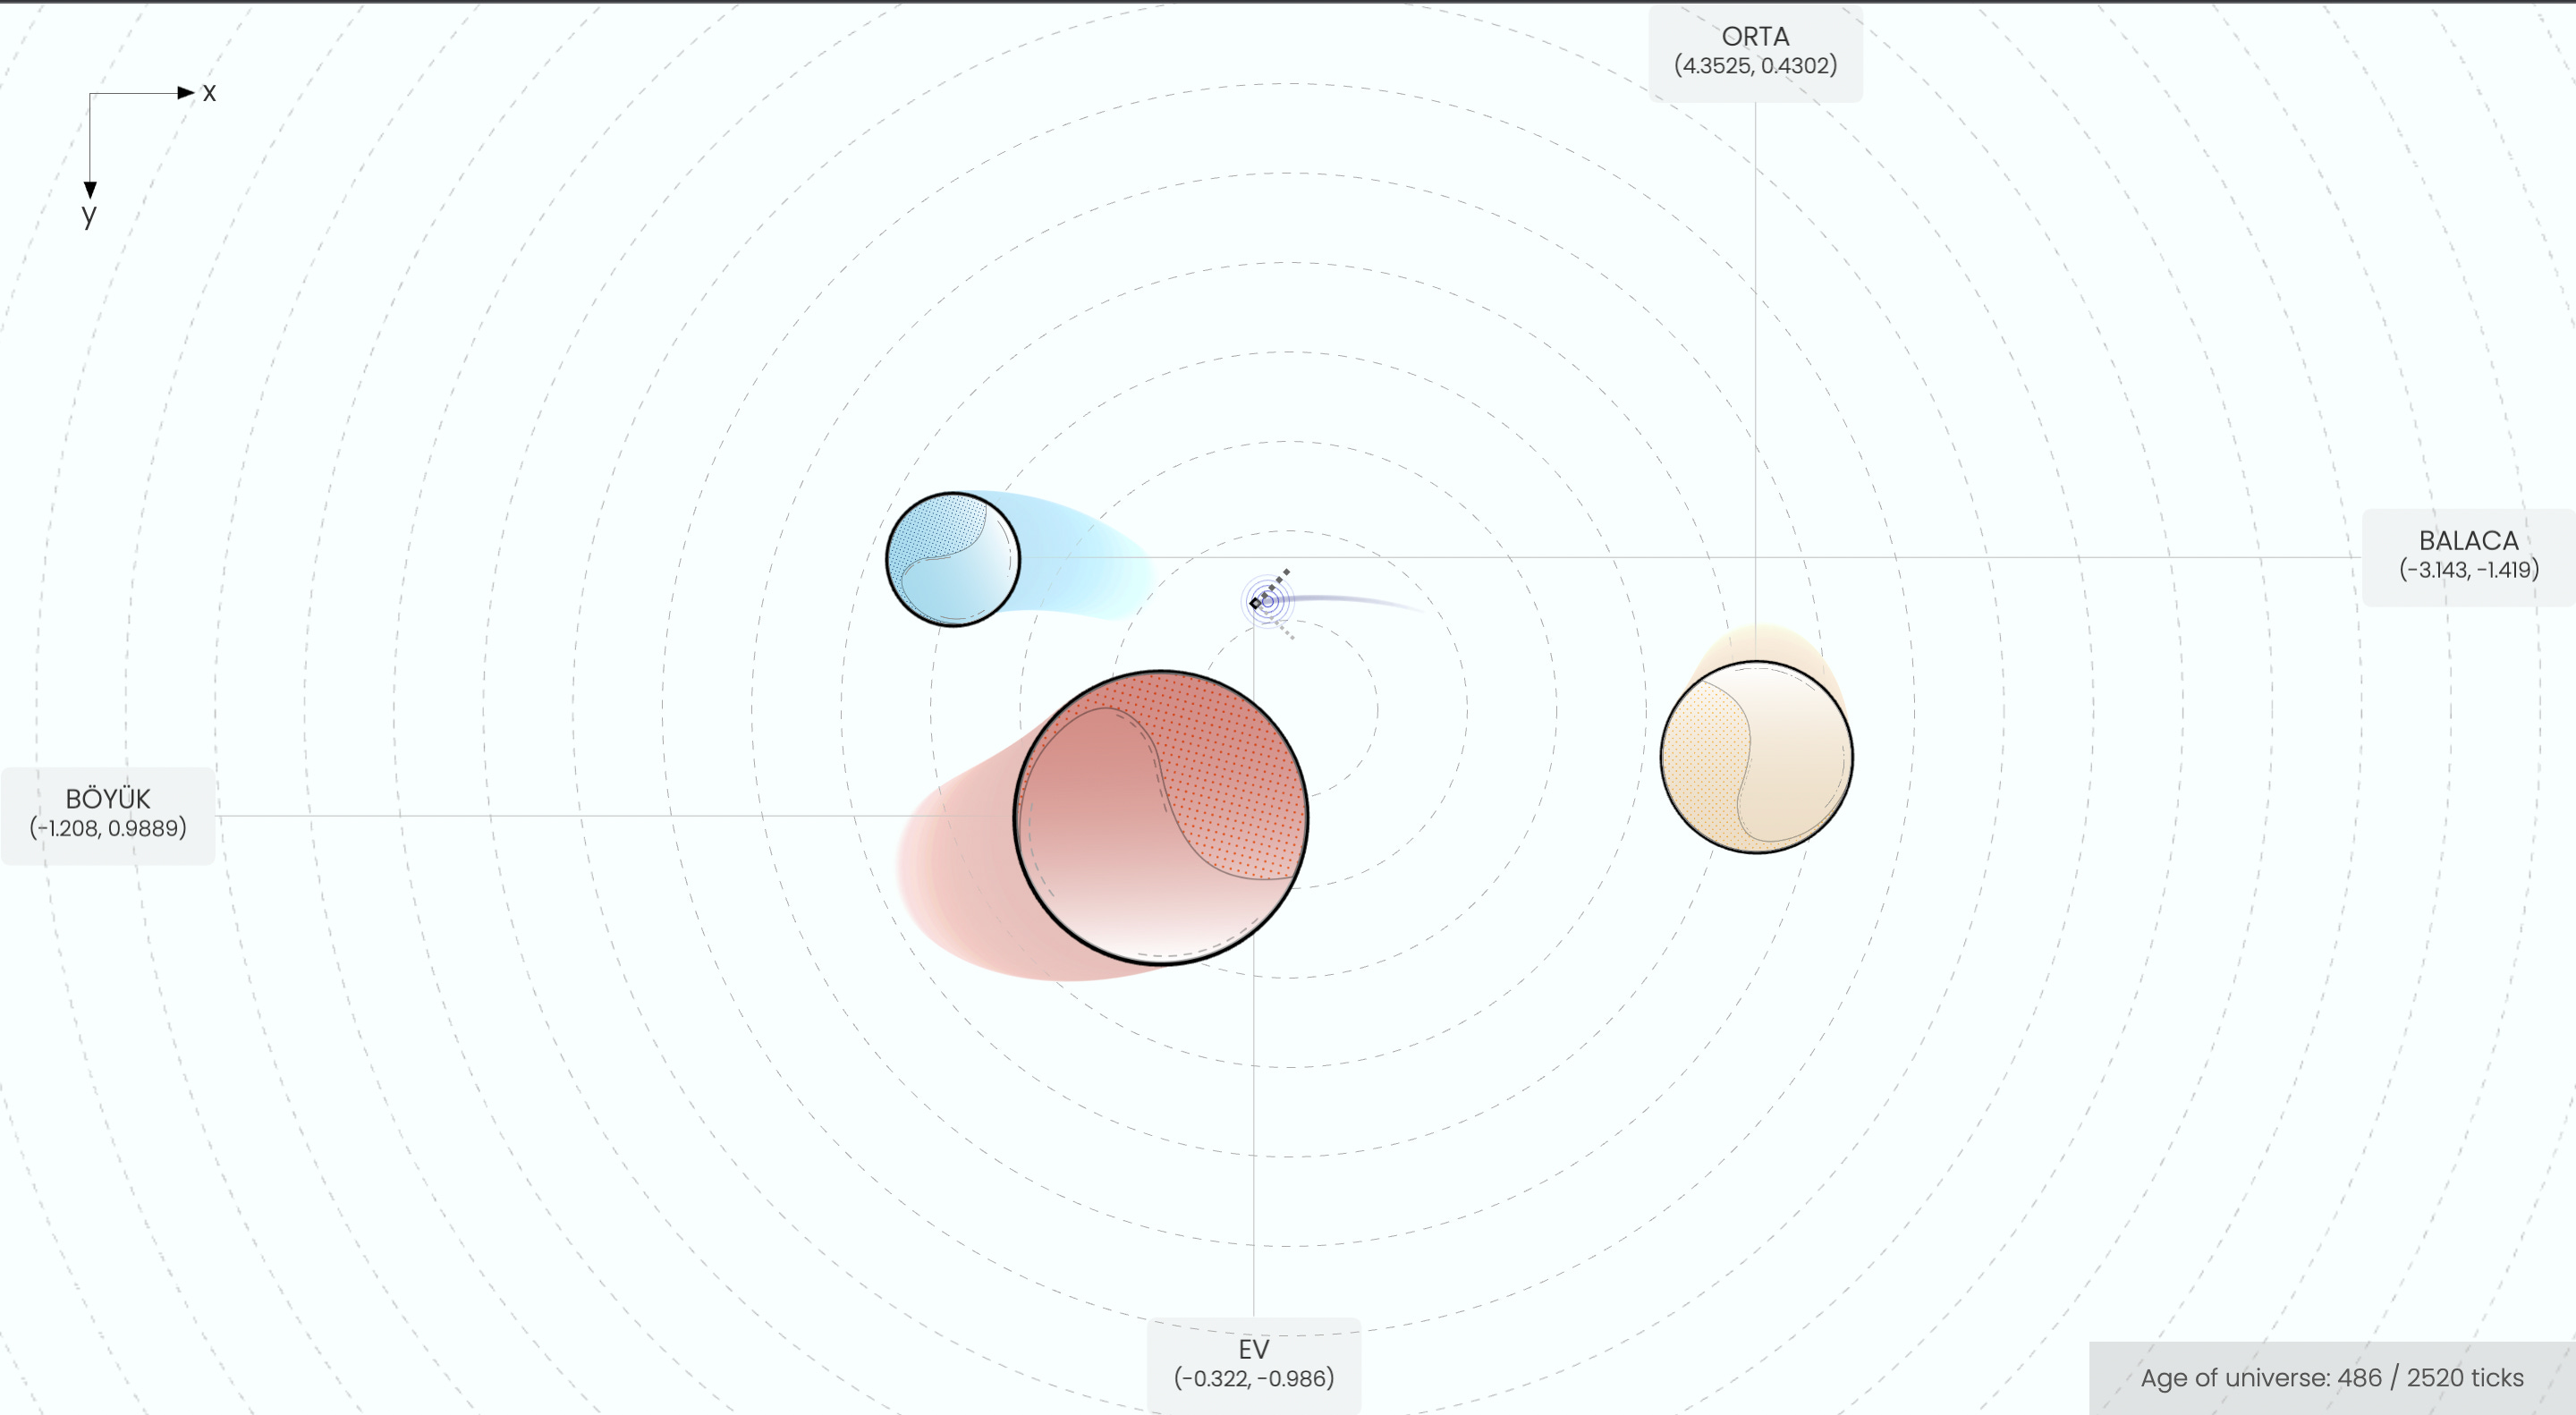Click the blue concentric rings marker
Viewport: 2576px width, 1415px height.
point(1268,601)
